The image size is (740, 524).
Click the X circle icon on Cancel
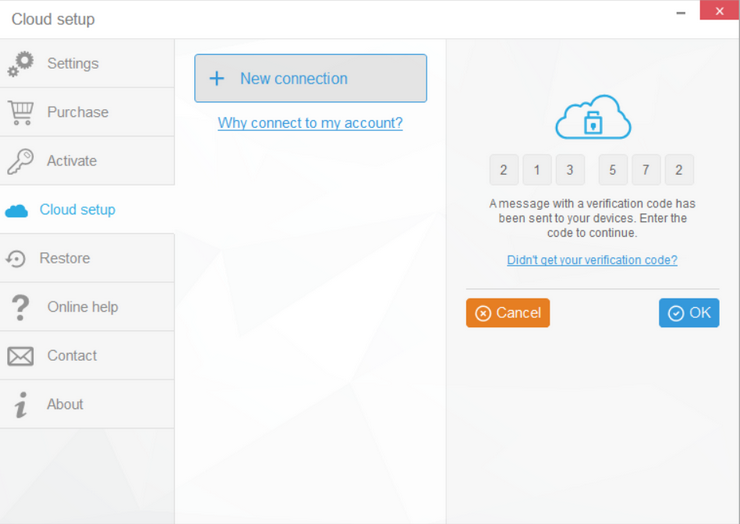point(483,313)
